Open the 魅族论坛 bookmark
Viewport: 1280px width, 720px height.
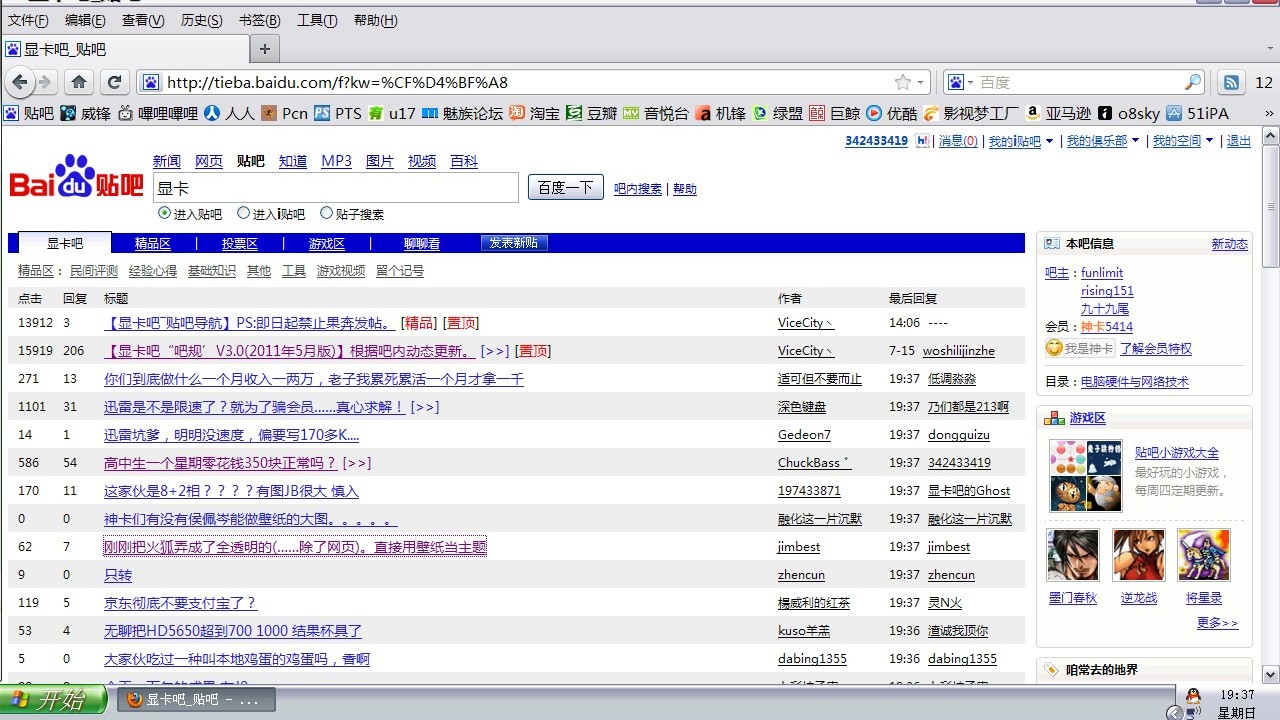click(x=463, y=113)
